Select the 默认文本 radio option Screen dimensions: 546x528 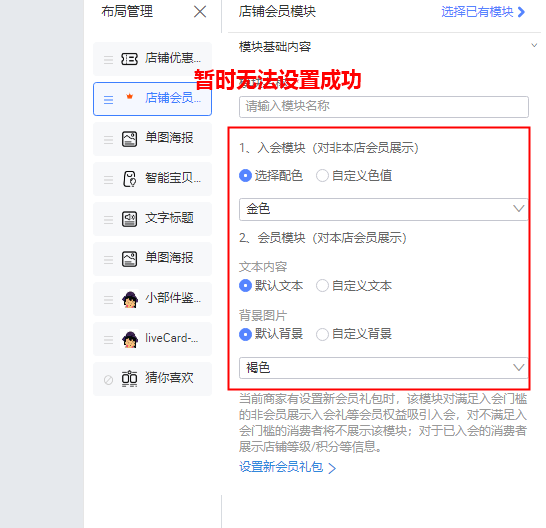[245, 286]
